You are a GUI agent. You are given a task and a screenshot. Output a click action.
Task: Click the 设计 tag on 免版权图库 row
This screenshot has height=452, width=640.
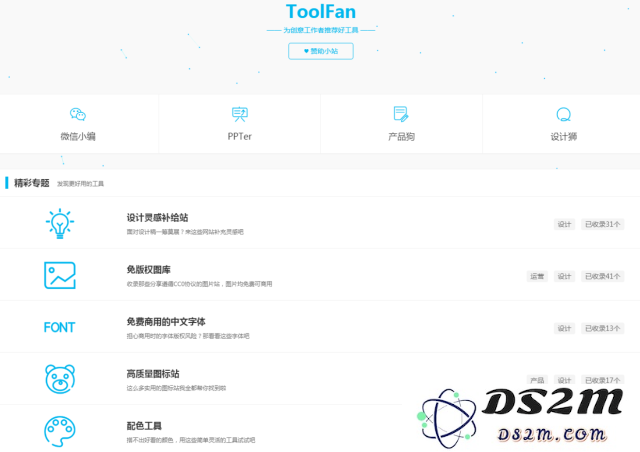(564, 276)
